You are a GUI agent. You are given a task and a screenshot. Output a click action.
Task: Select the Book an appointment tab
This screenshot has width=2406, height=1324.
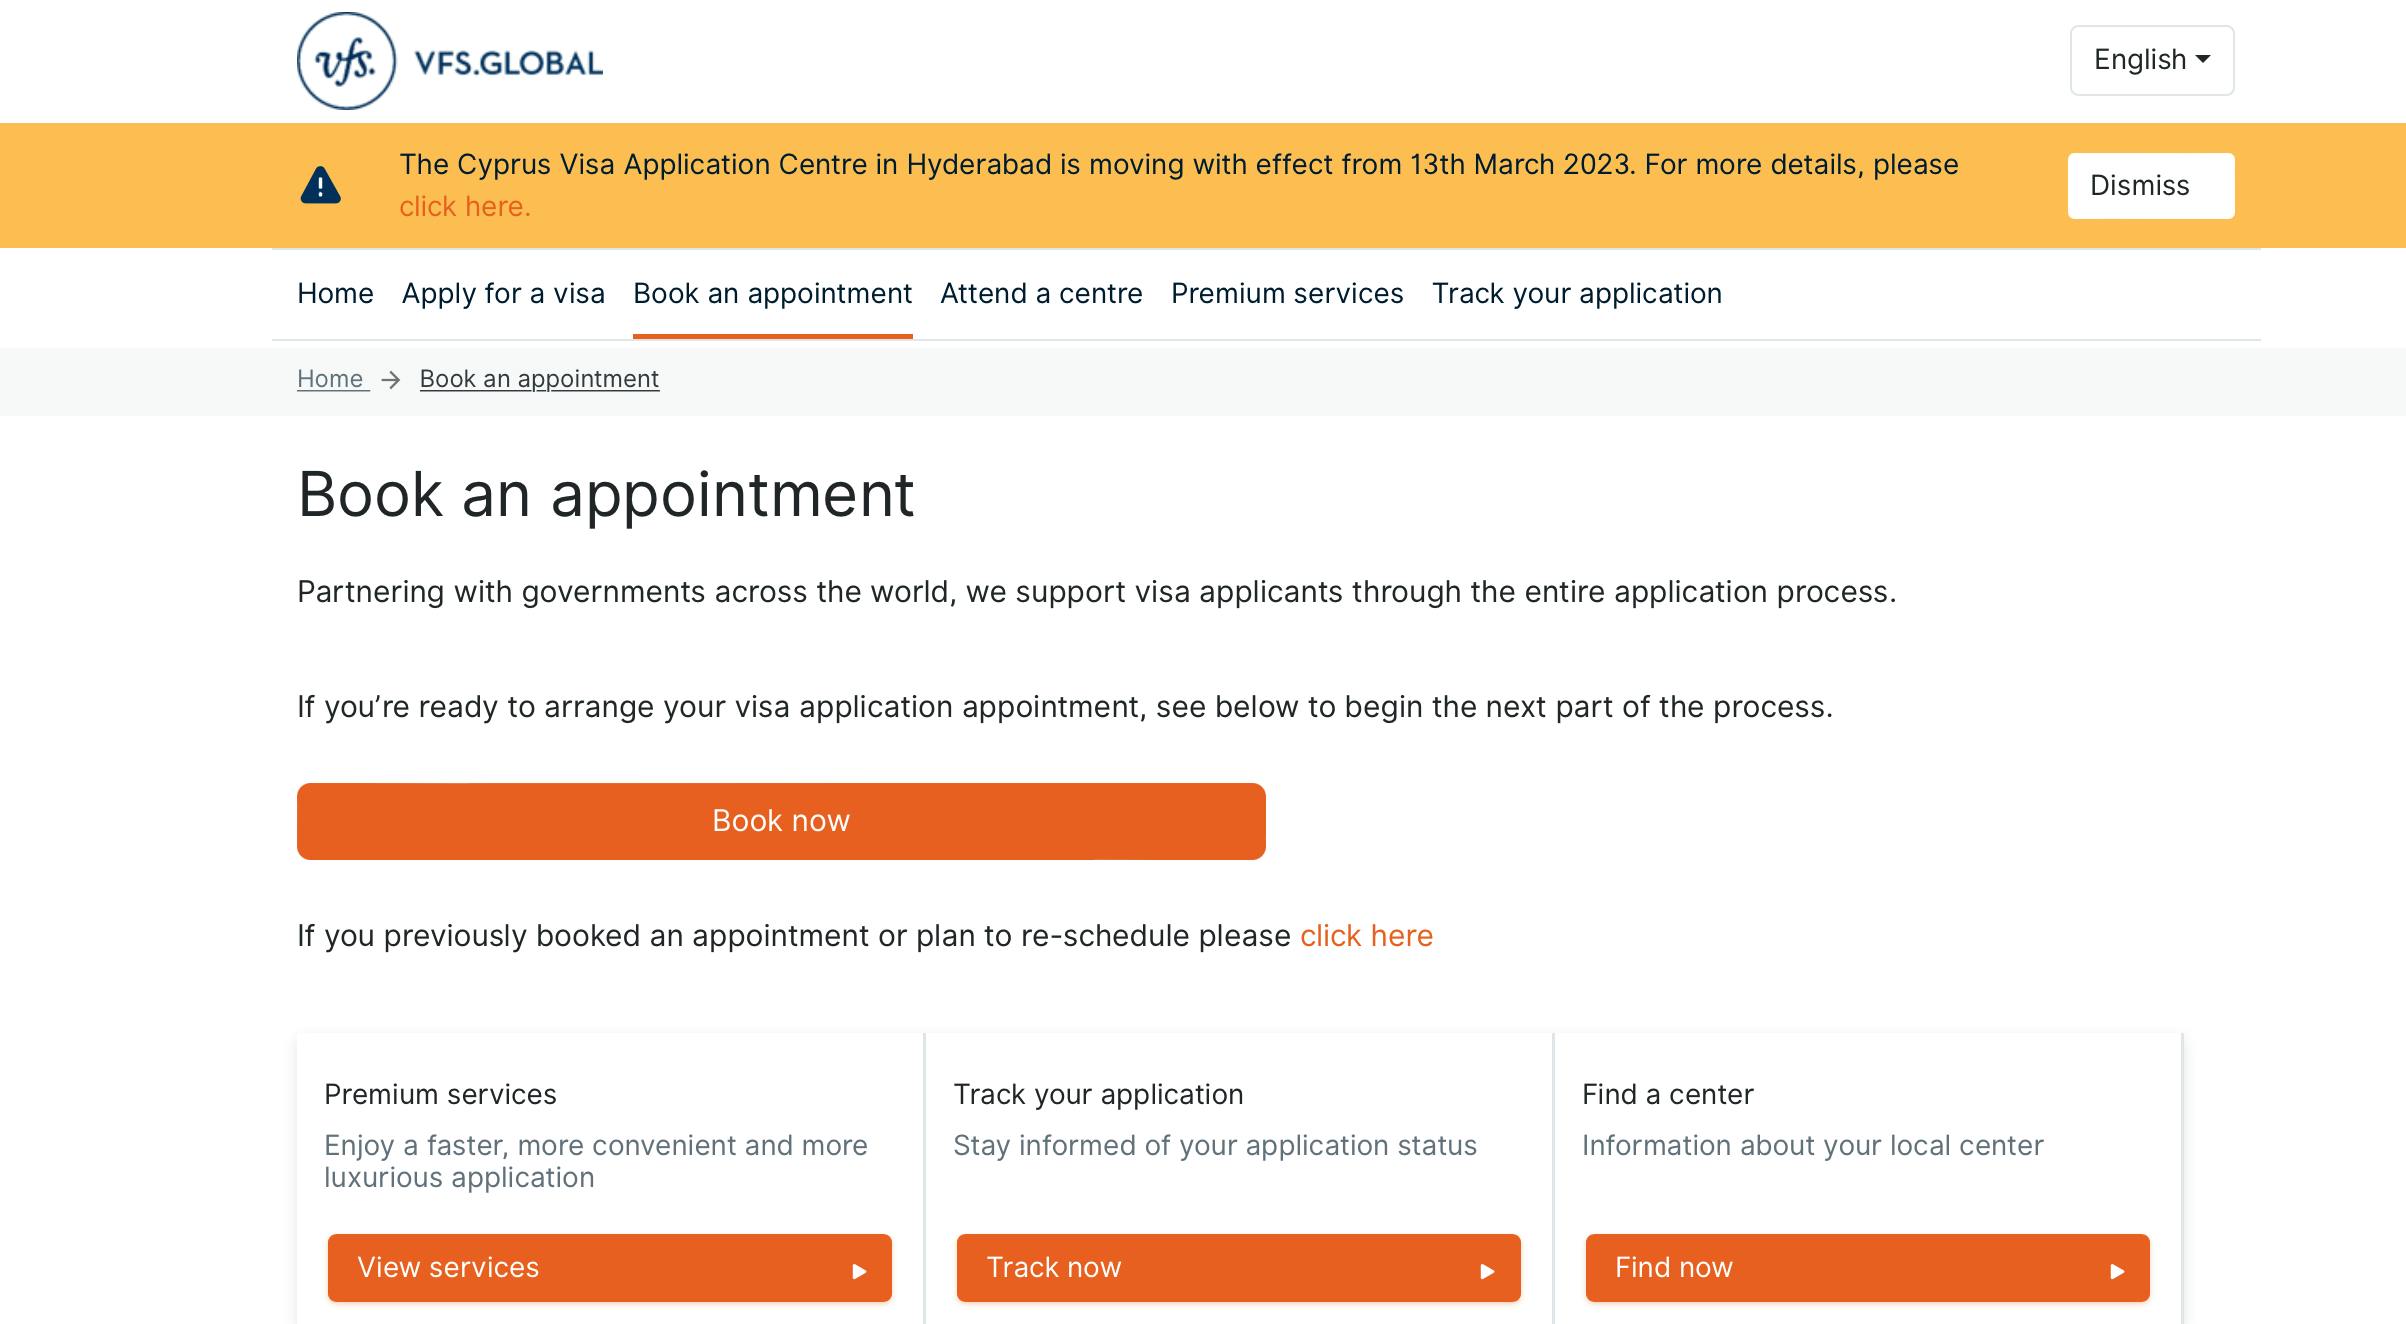pos(772,294)
